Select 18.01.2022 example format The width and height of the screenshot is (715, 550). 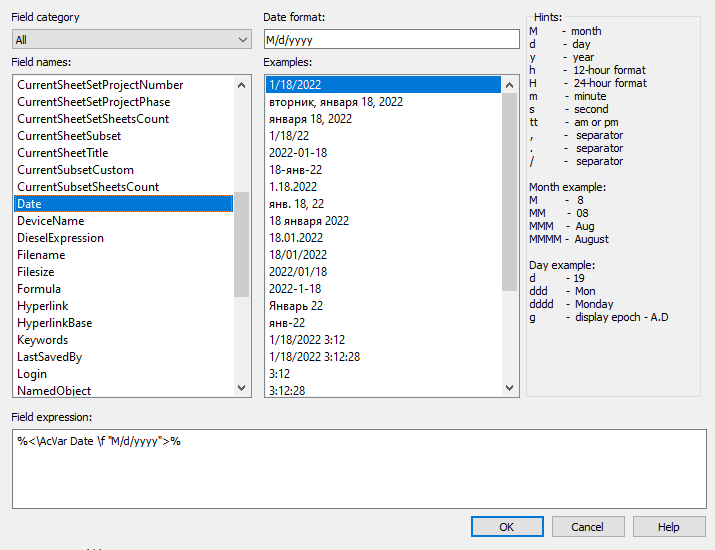pos(296,238)
